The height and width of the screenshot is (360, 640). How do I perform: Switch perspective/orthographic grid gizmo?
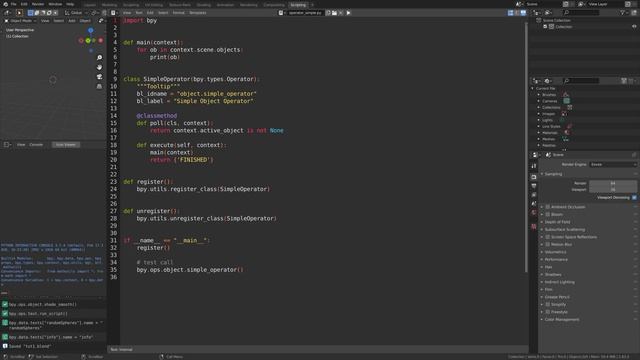(99, 87)
